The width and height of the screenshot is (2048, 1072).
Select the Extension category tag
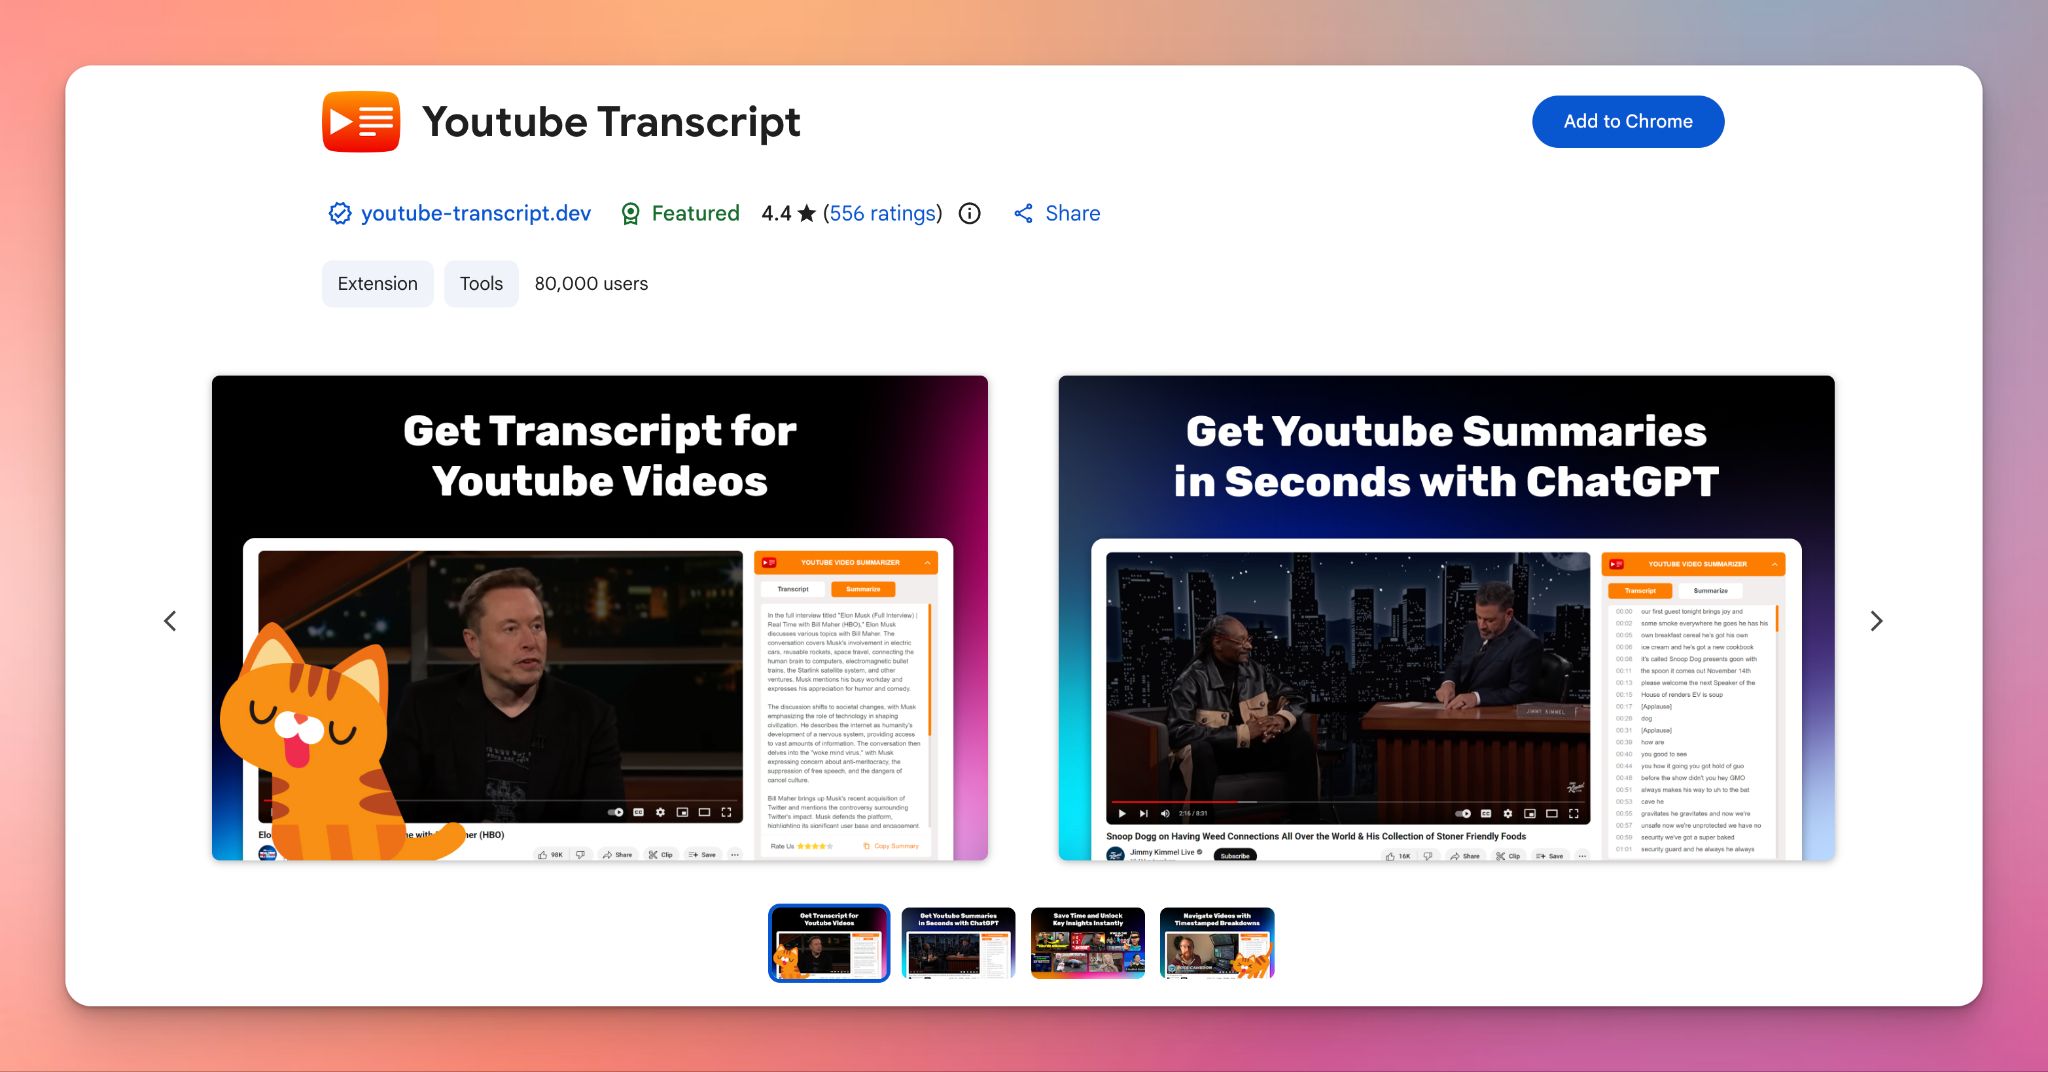click(377, 283)
